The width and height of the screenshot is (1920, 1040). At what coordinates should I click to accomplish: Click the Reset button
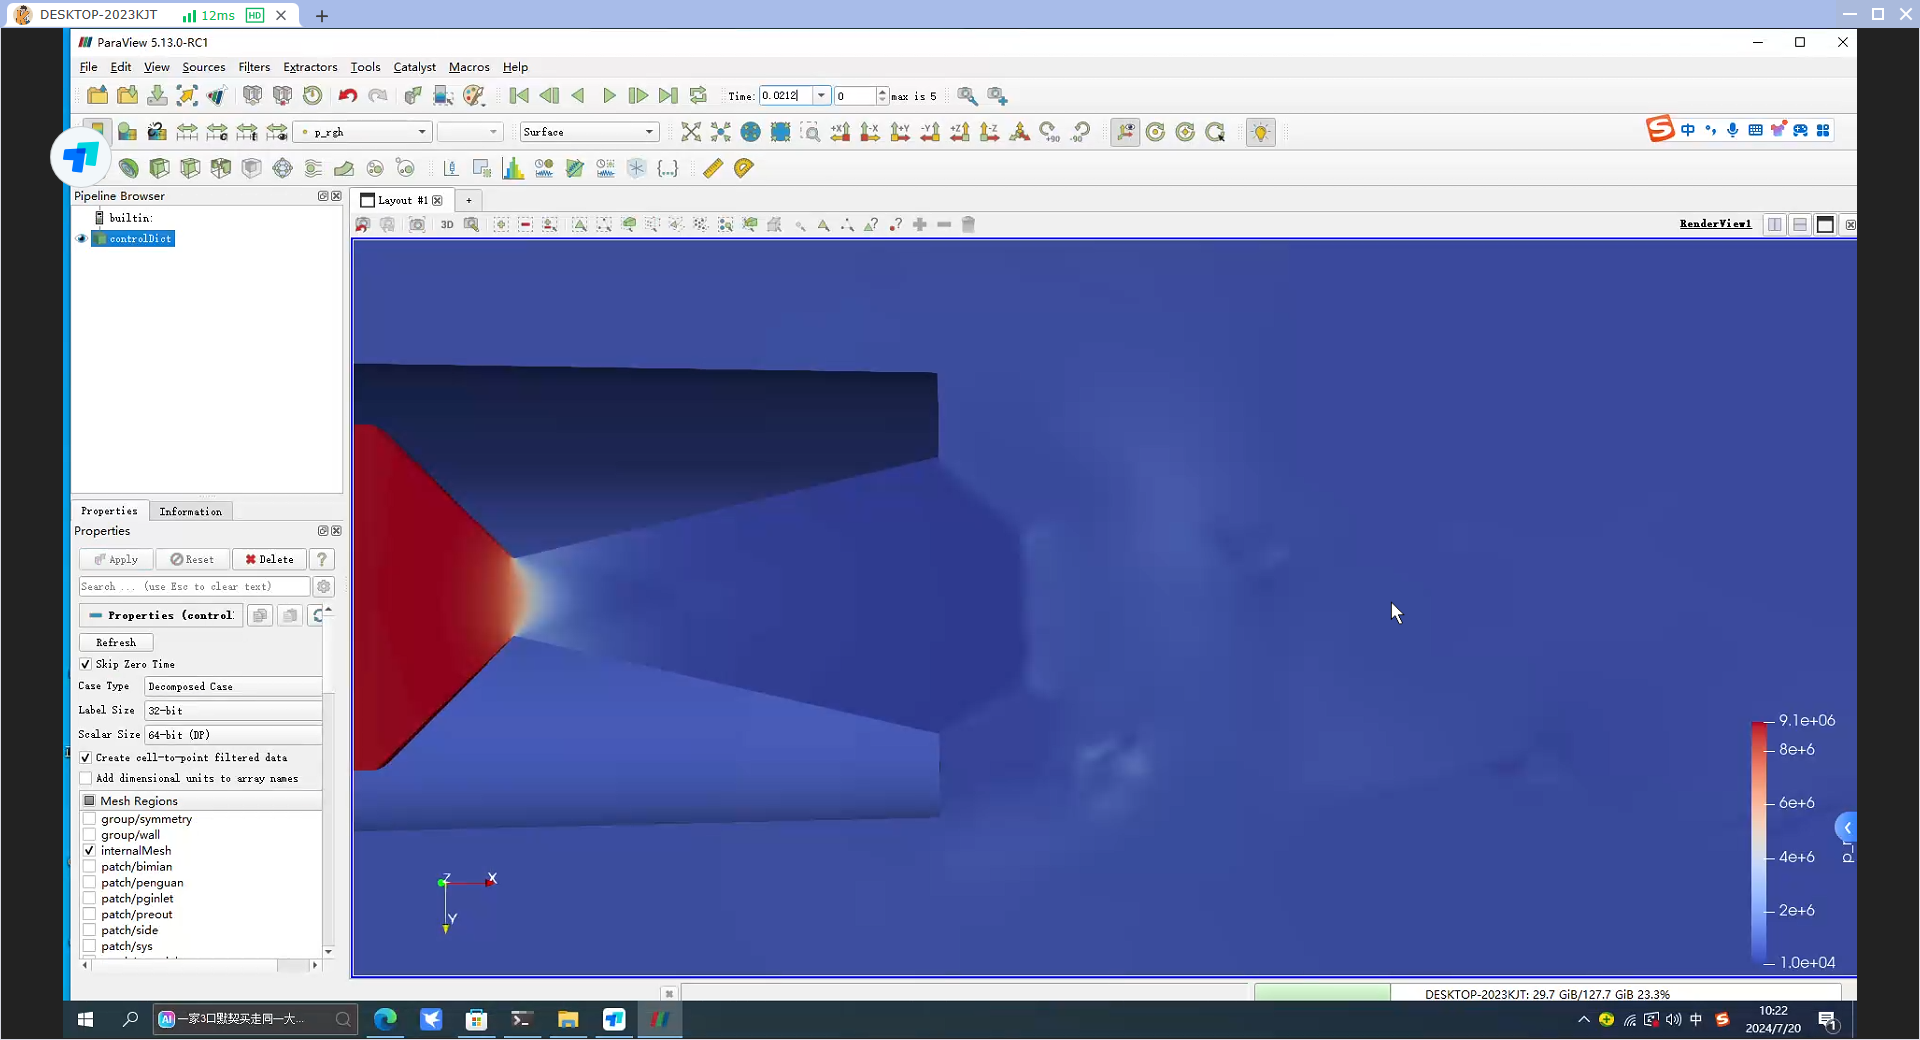(x=192, y=560)
